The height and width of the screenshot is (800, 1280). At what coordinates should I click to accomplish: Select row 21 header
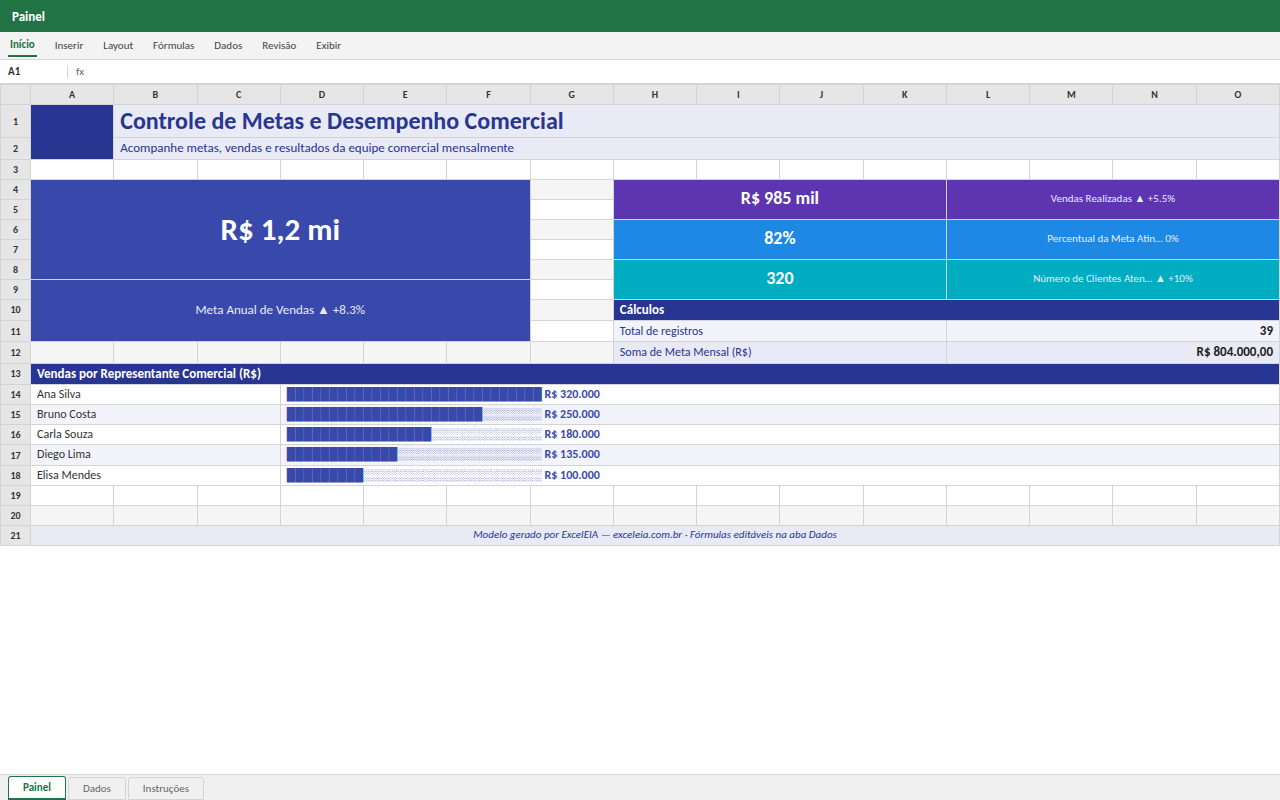(x=16, y=536)
